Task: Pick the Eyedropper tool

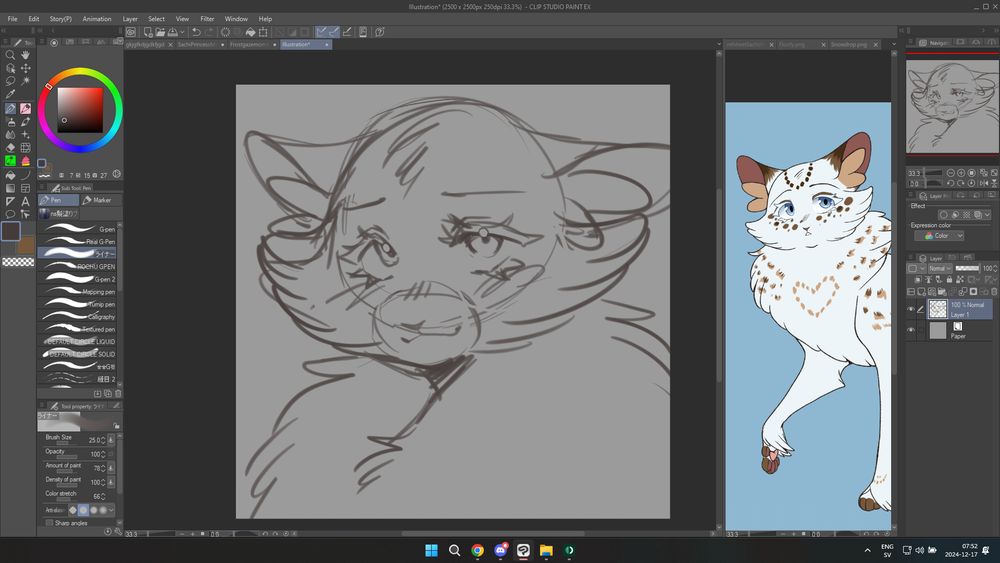Action: coord(10,94)
